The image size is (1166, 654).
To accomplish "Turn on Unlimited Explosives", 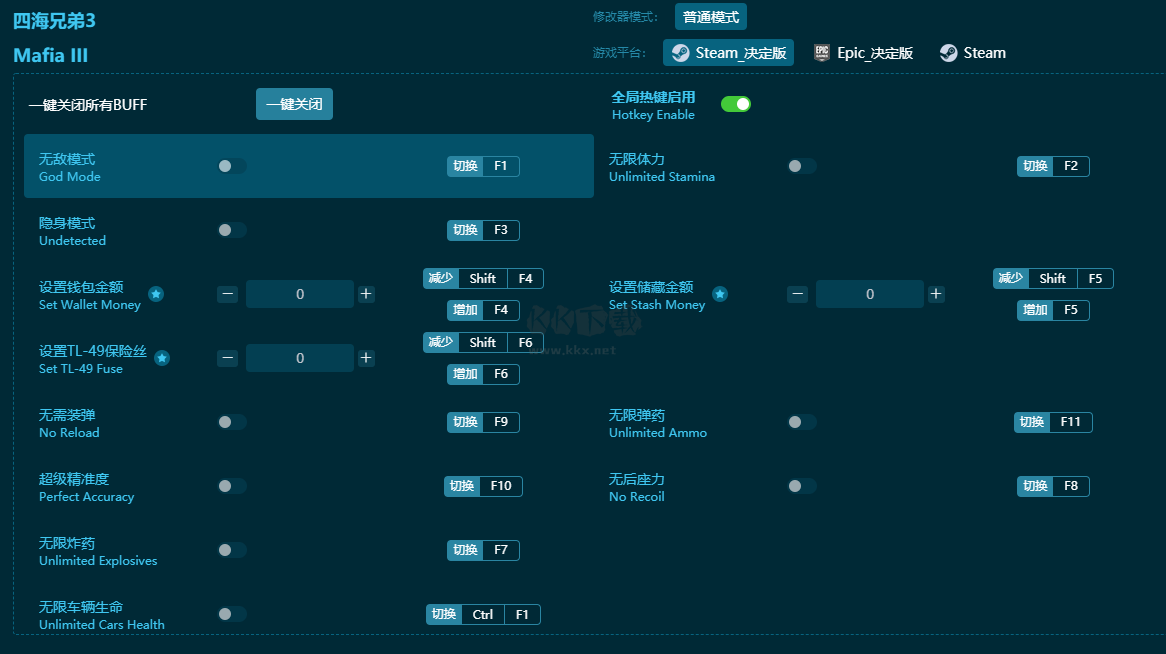I will (232, 550).
